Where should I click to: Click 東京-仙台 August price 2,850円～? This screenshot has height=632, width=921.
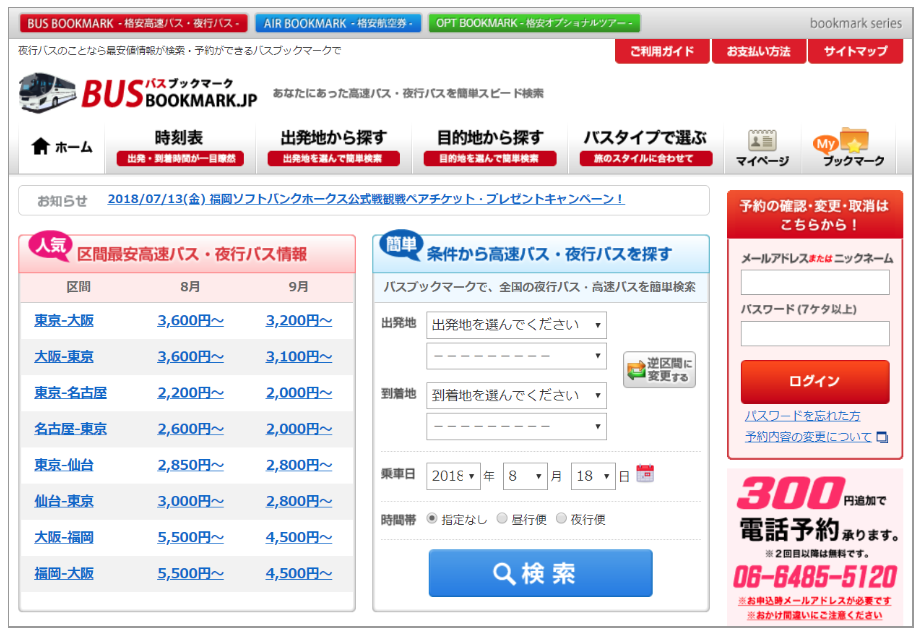tap(190, 465)
